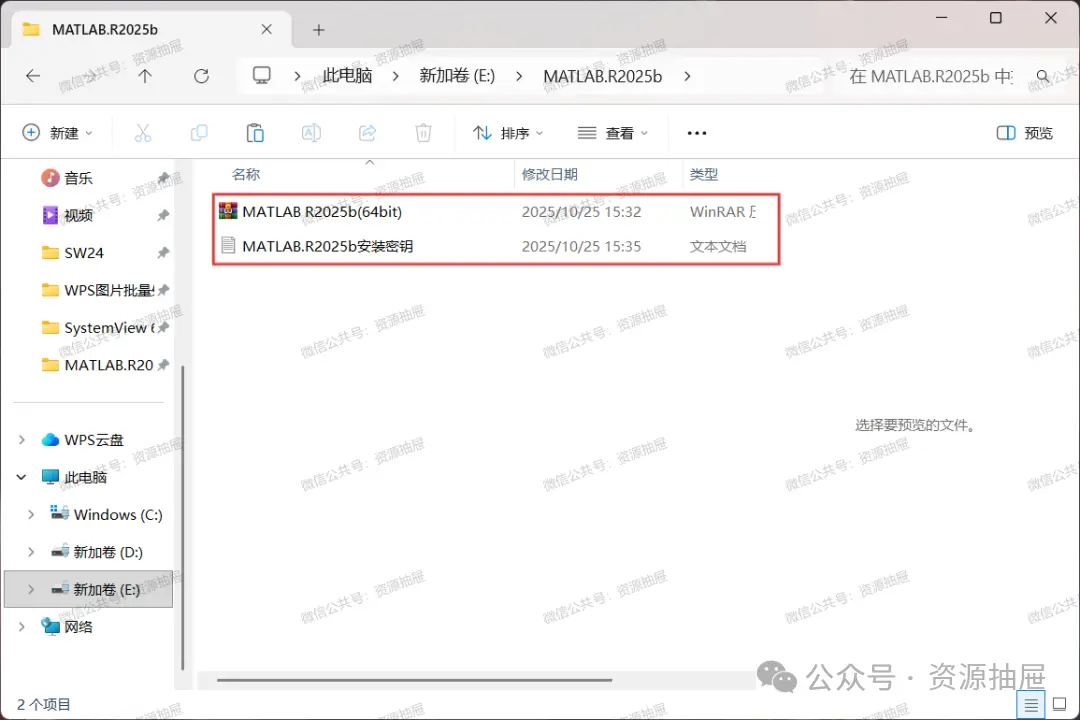
Task: Click the Share icon in toolbar
Action: tap(368, 133)
